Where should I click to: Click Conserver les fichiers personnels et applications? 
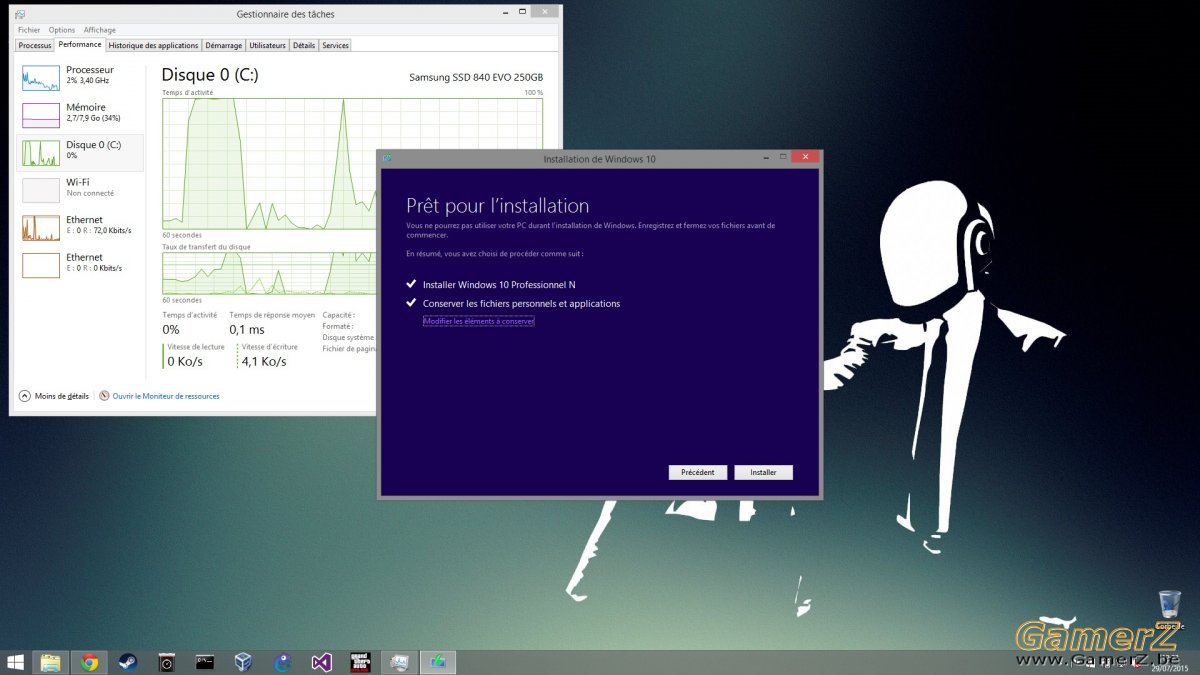521,303
